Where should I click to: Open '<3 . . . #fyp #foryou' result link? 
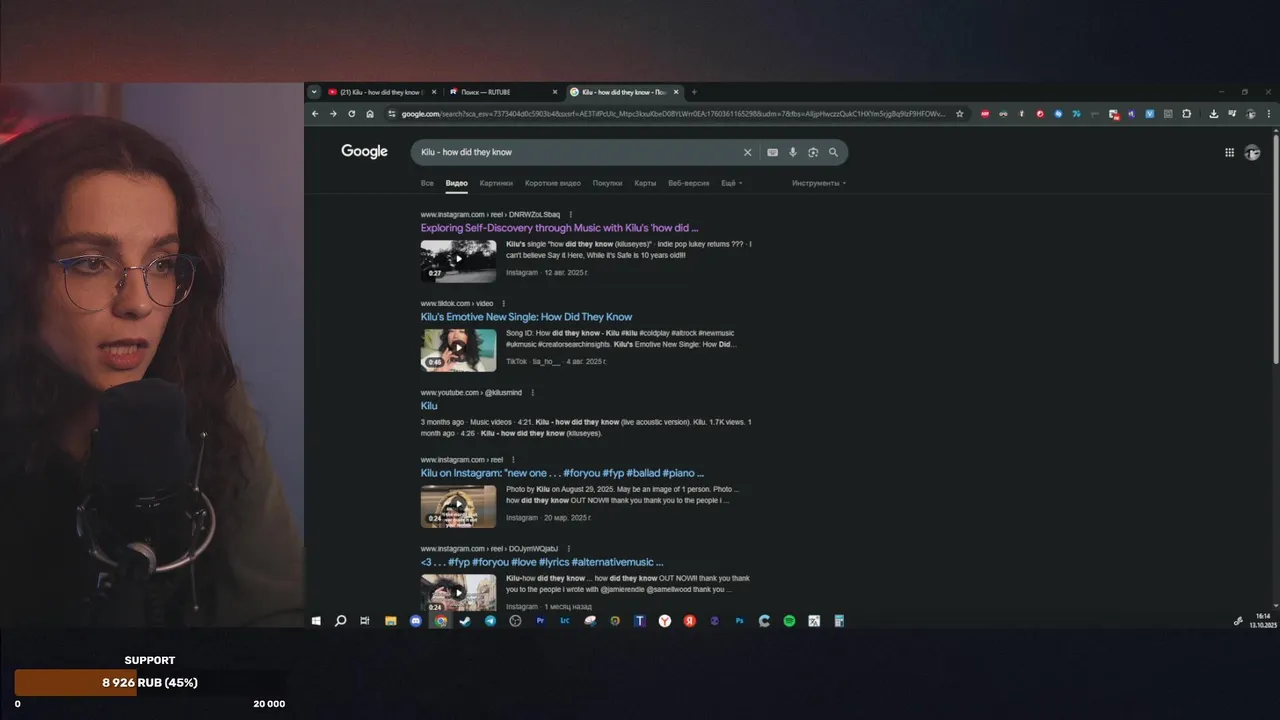click(542, 562)
